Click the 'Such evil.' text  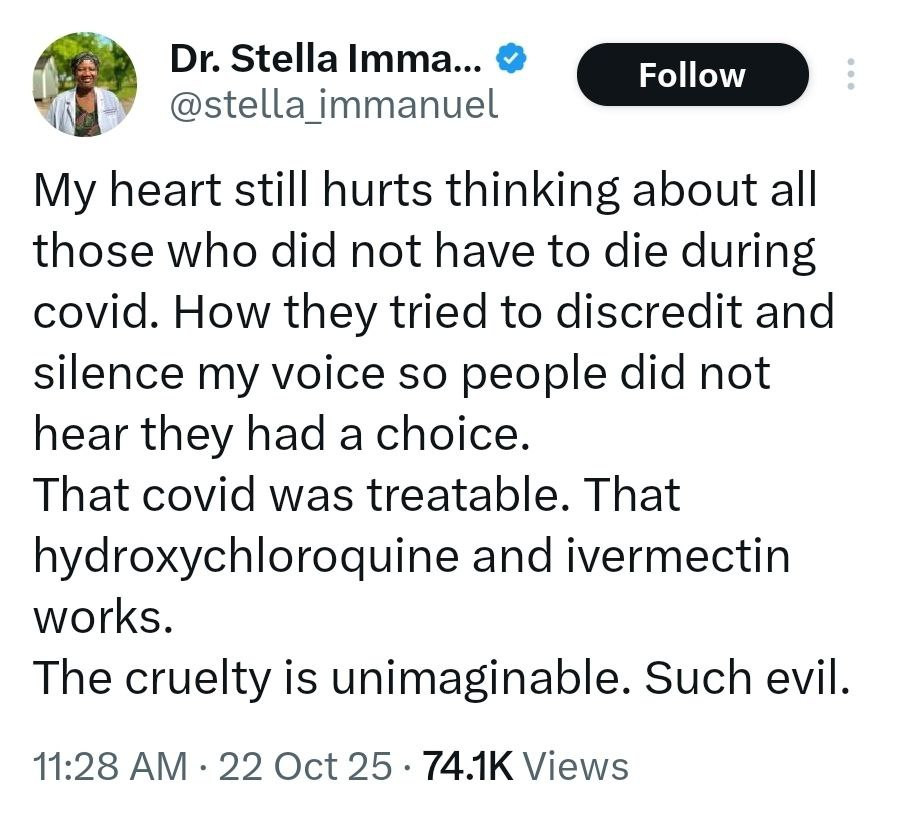point(746,679)
